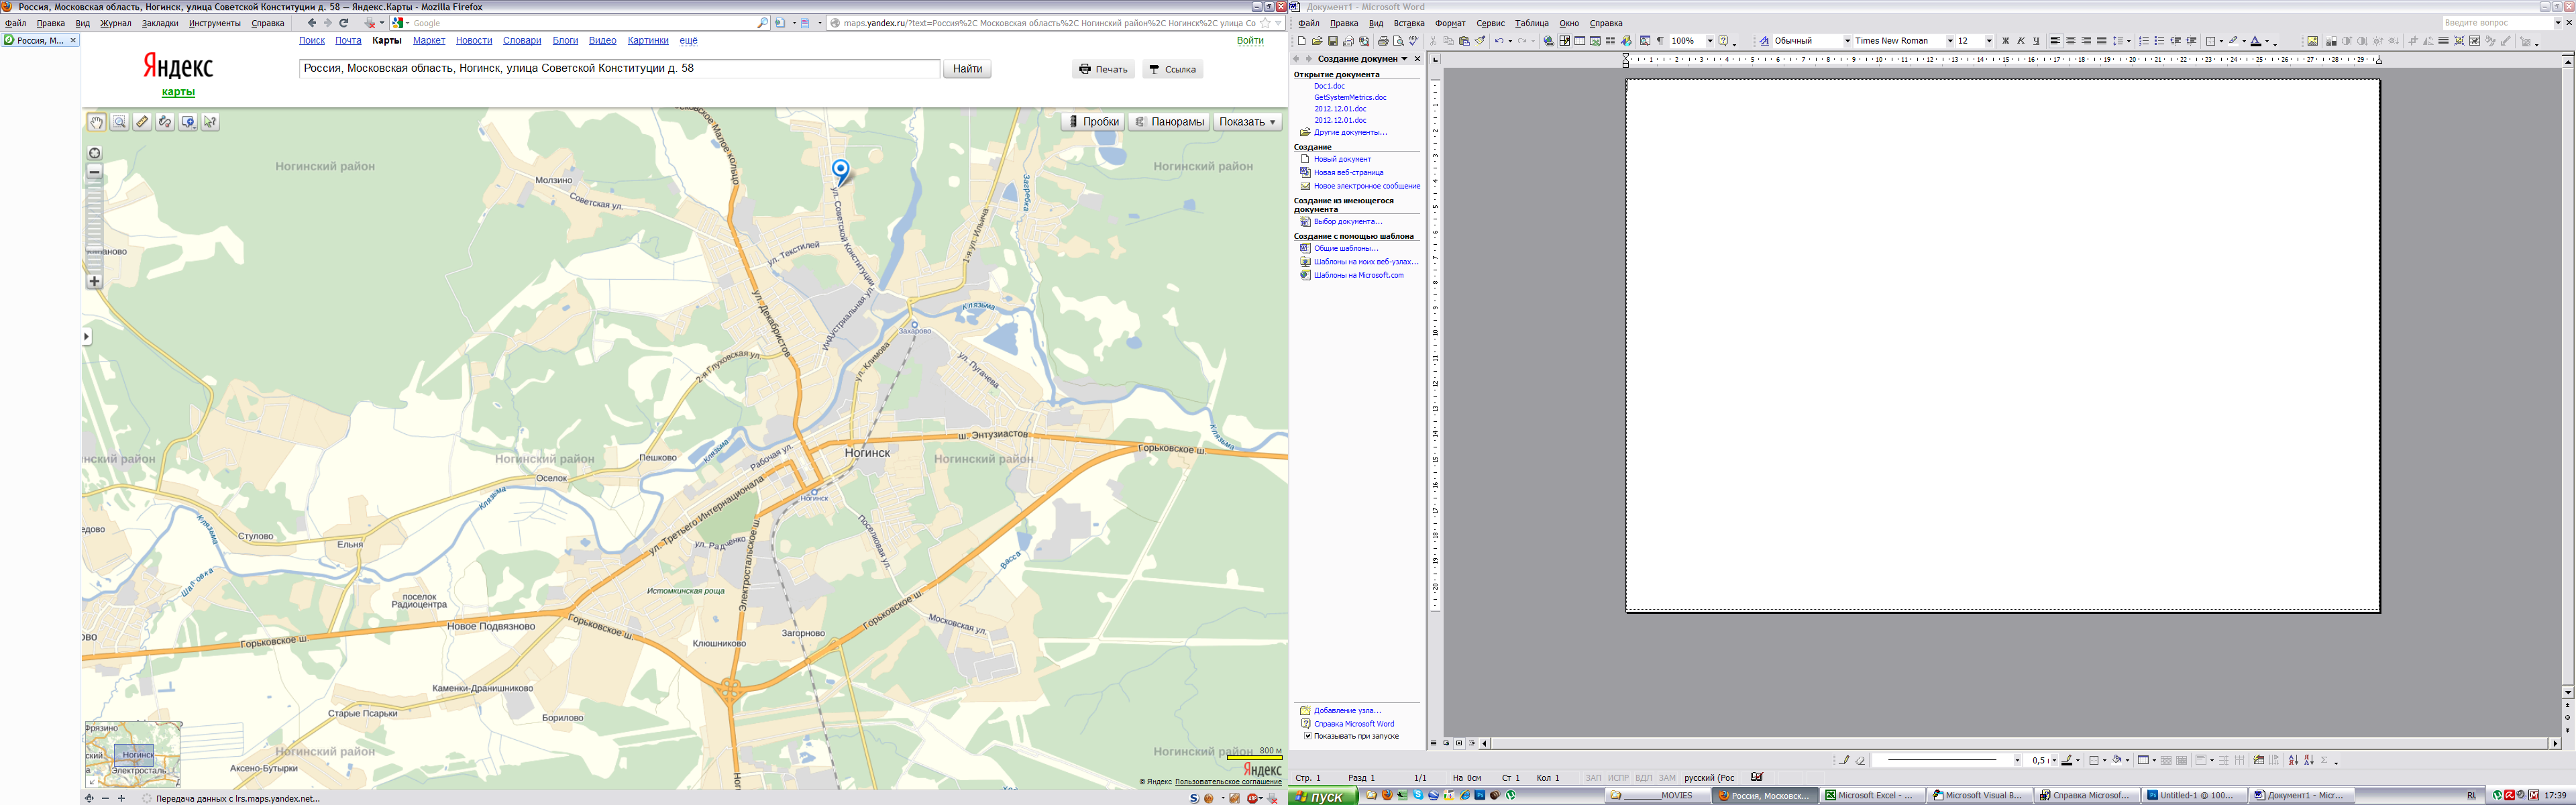Apply Bold (Ж) formatting in Word

(2006, 41)
